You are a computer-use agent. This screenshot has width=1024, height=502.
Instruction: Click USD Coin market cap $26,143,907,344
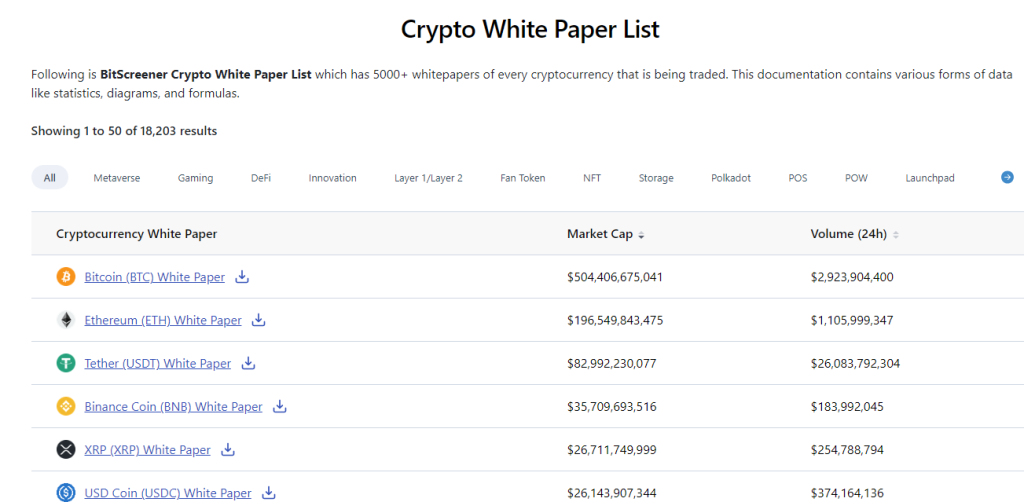611,493
